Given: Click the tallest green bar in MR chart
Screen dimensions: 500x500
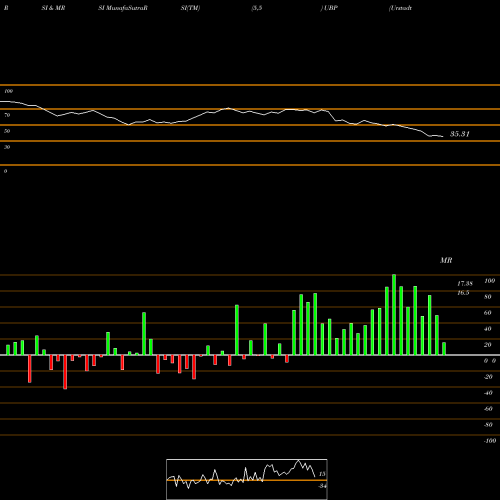Looking at the screenshot, I should pyautogui.click(x=394, y=315).
